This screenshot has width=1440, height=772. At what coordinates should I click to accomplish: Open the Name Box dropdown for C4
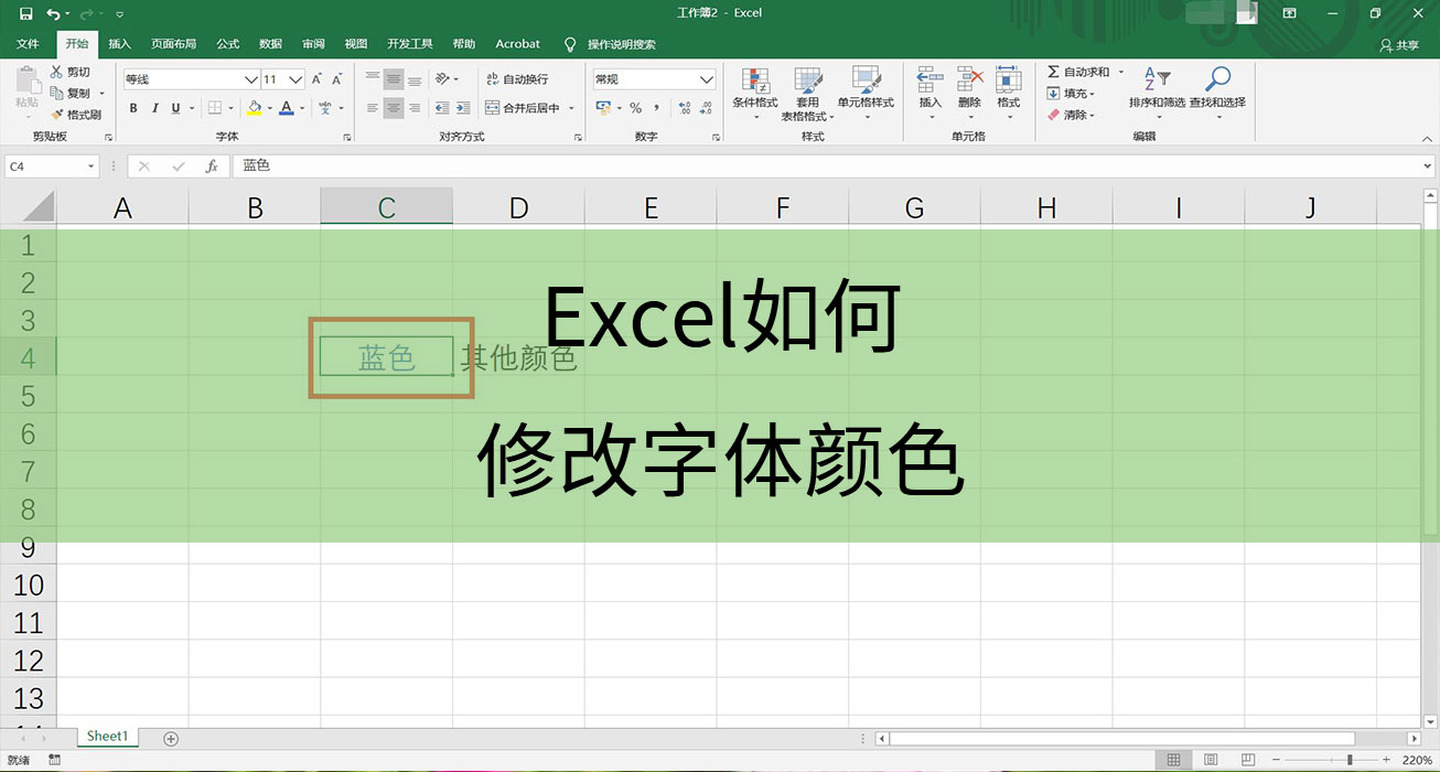[x=91, y=166]
